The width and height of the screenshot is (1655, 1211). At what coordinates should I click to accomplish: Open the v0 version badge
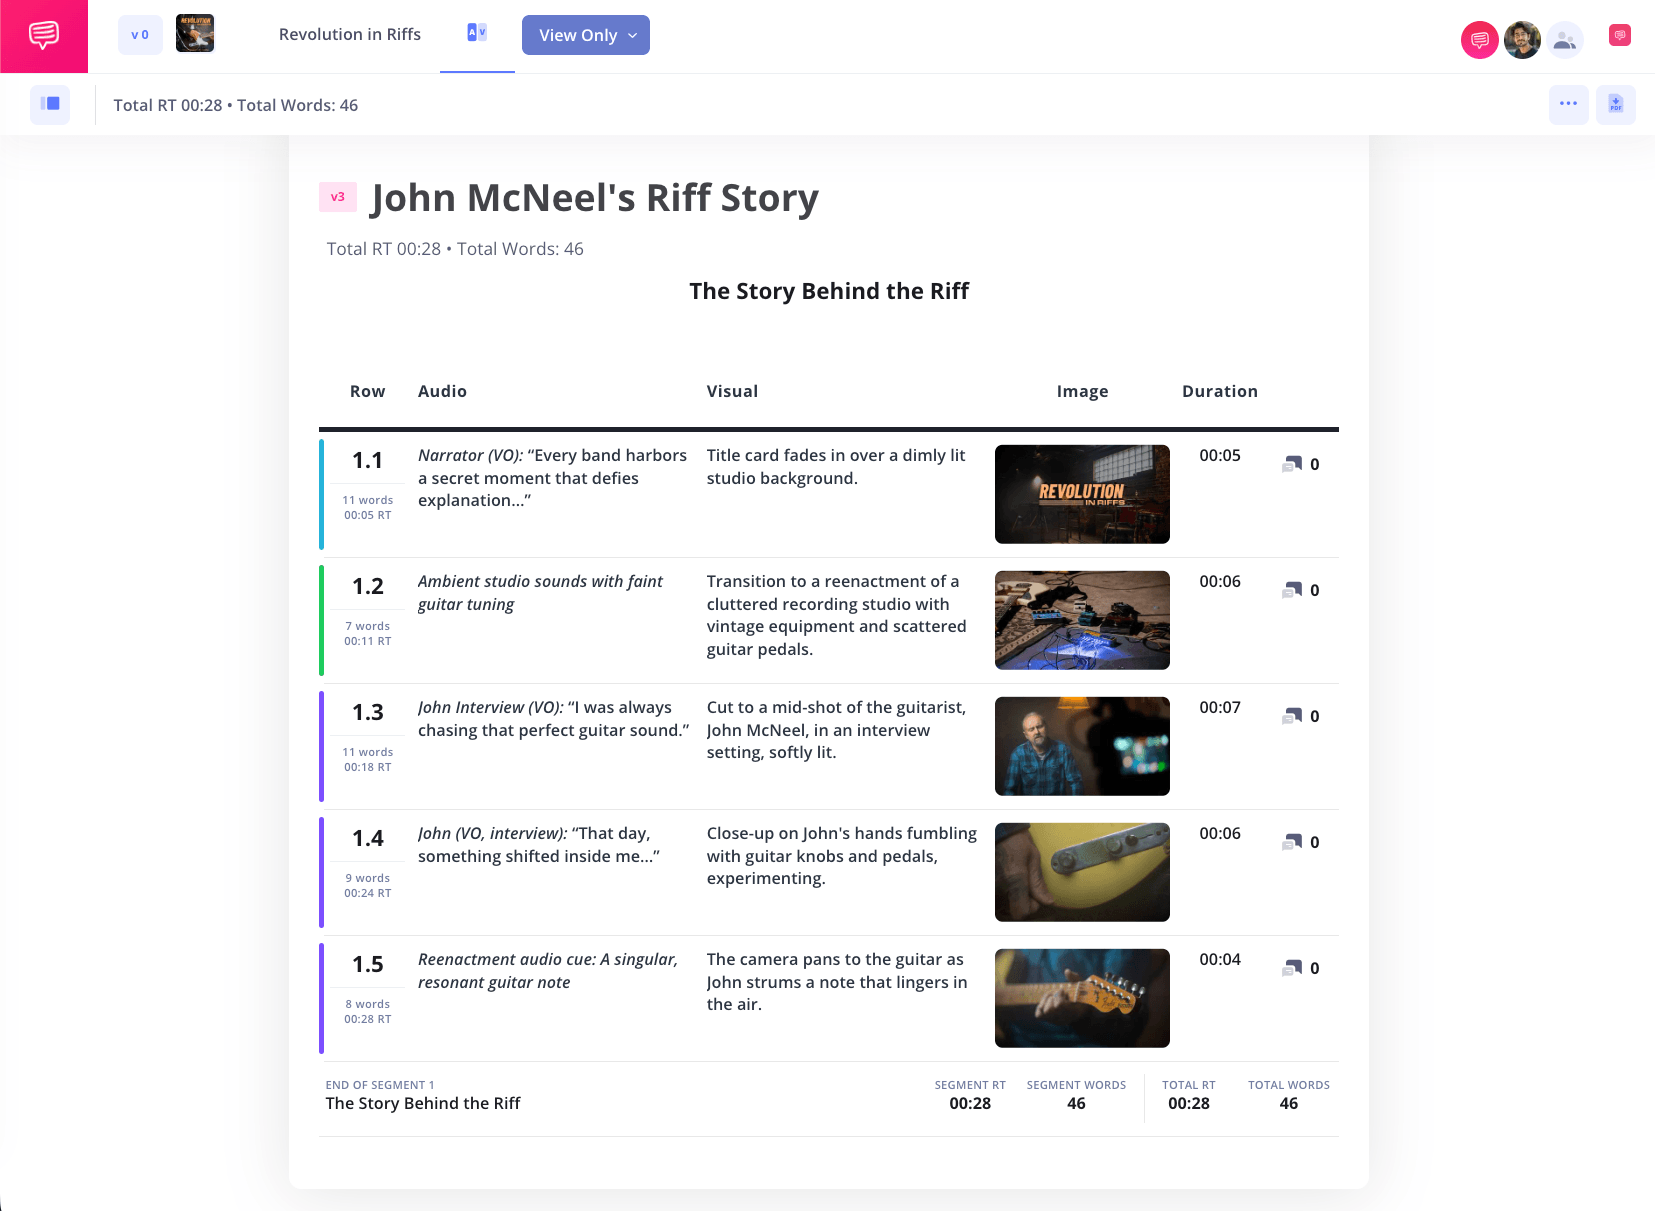[140, 35]
